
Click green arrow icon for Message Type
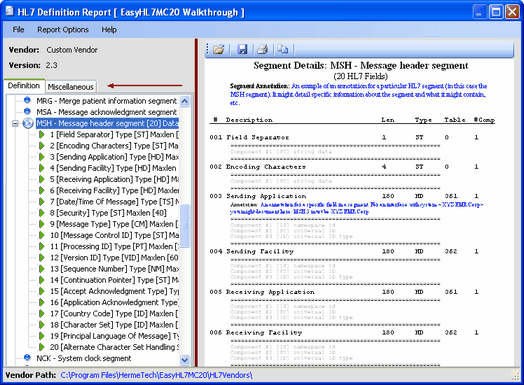tap(42, 224)
